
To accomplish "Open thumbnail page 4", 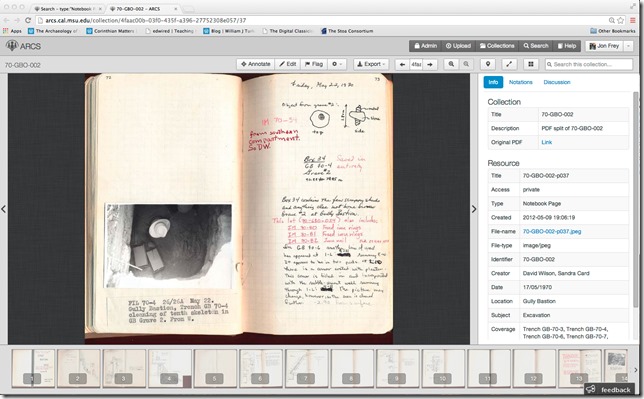I will tap(170, 368).
